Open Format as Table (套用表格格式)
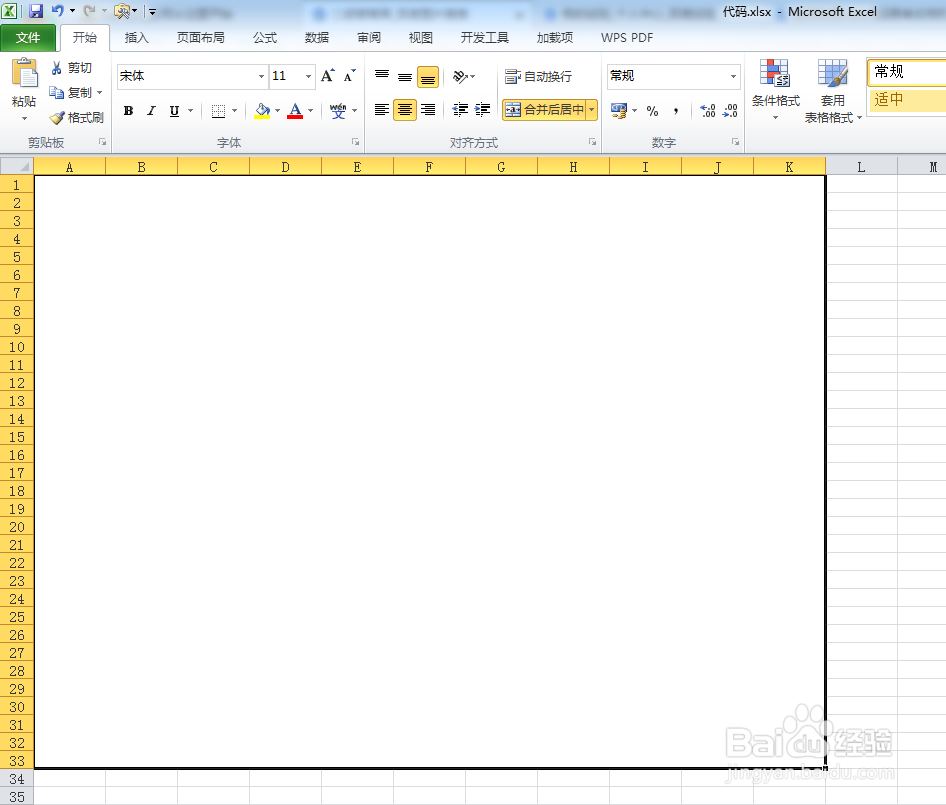946x805 pixels. click(833, 91)
